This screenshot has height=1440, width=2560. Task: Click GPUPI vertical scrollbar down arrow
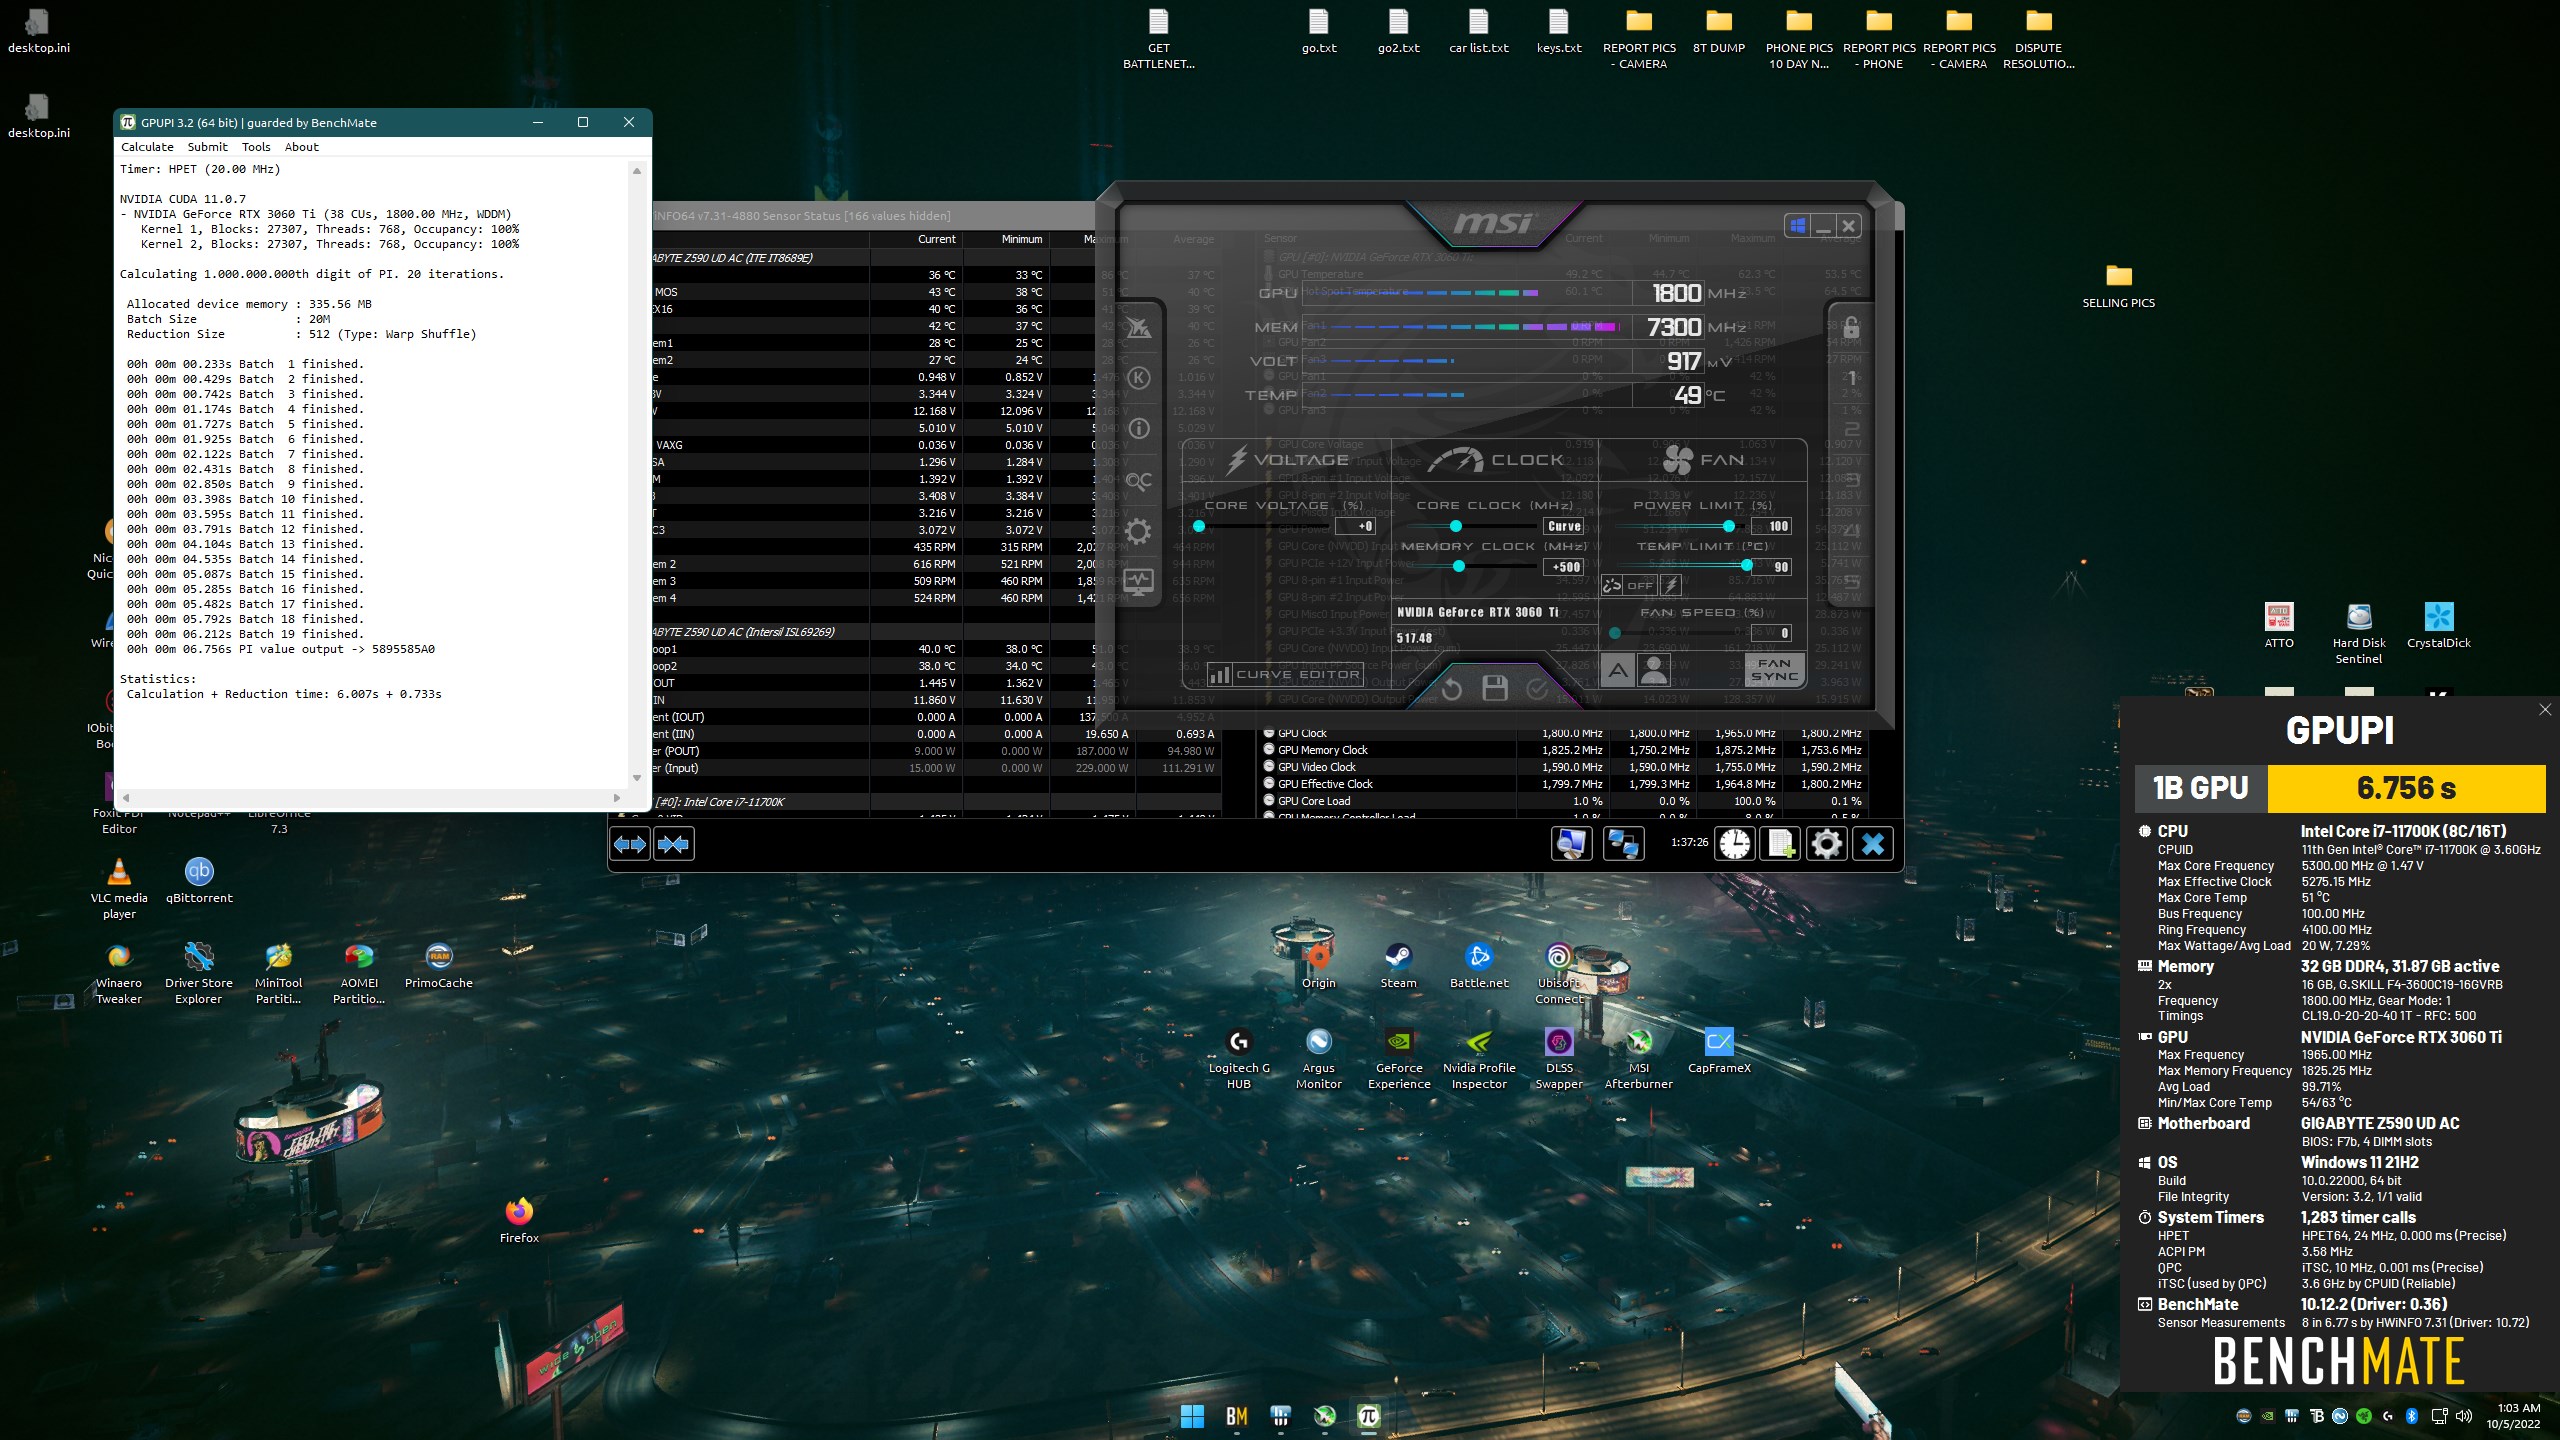coord(637,778)
